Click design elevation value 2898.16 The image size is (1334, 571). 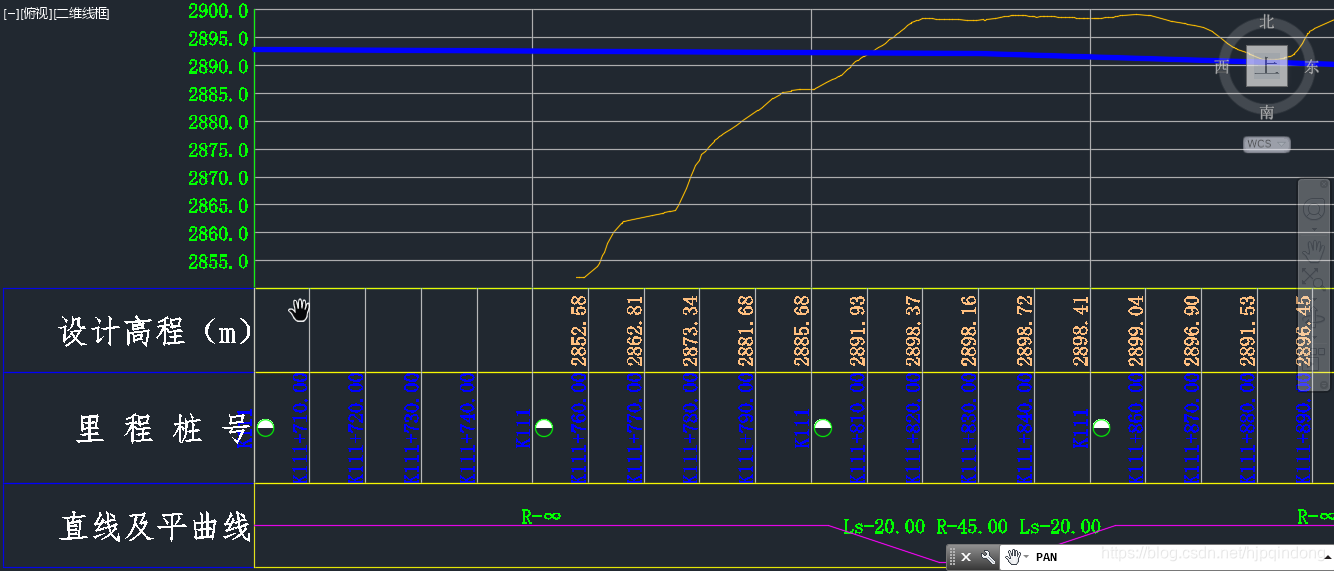(x=968, y=331)
